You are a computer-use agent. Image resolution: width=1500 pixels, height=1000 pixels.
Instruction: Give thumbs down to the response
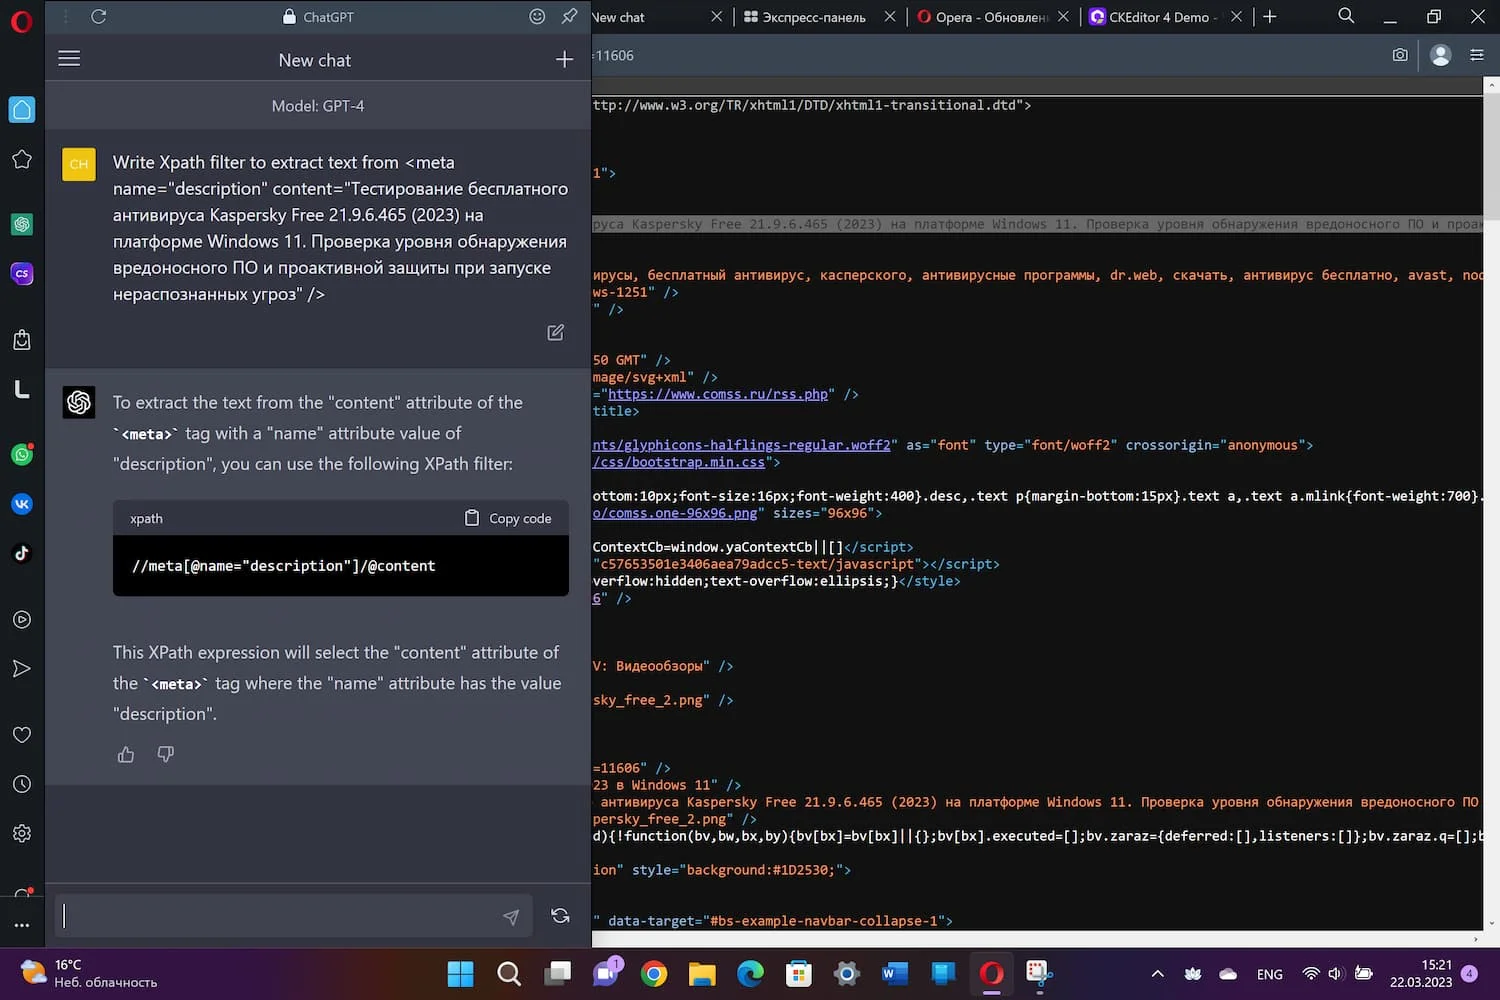click(x=166, y=755)
